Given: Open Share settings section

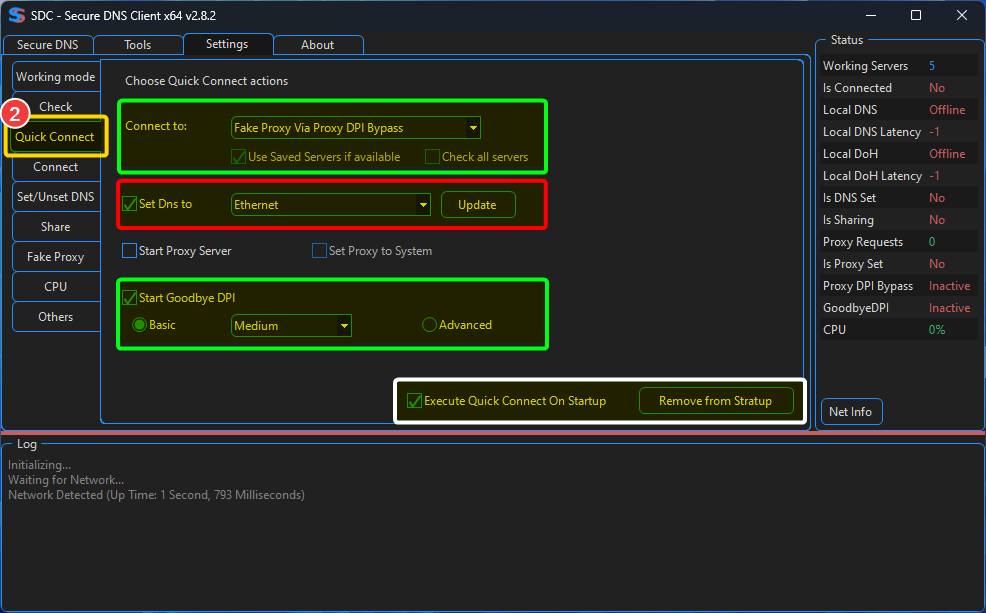Looking at the screenshot, I should click(56, 227).
